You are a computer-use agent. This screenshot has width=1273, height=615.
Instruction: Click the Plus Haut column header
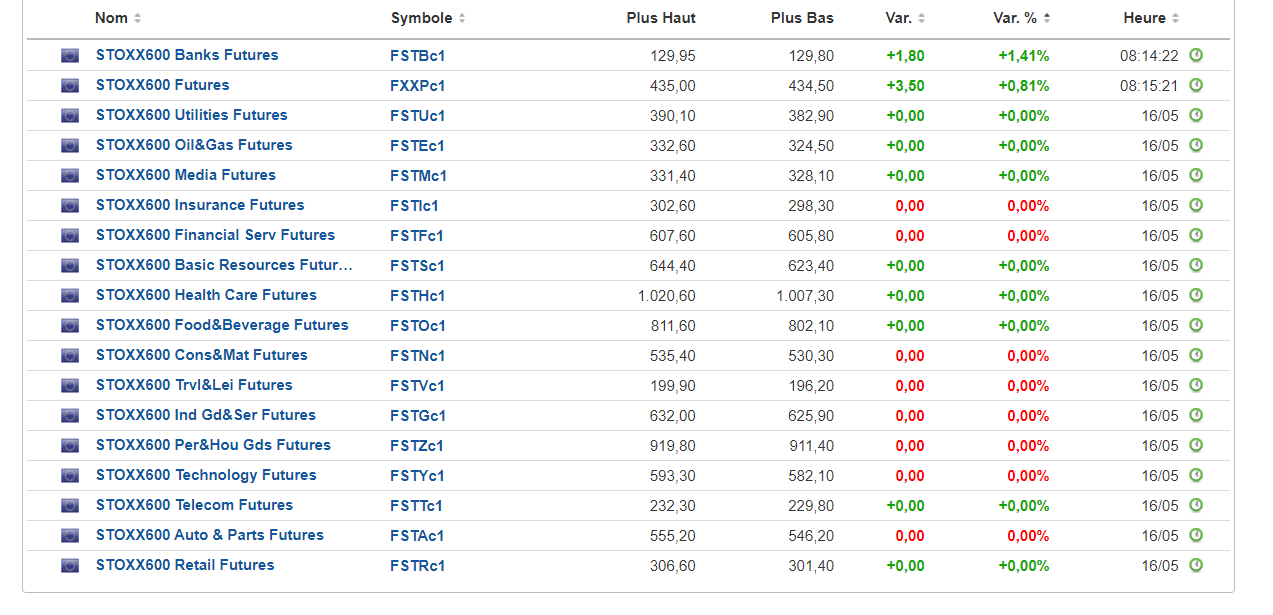click(660, 18)
